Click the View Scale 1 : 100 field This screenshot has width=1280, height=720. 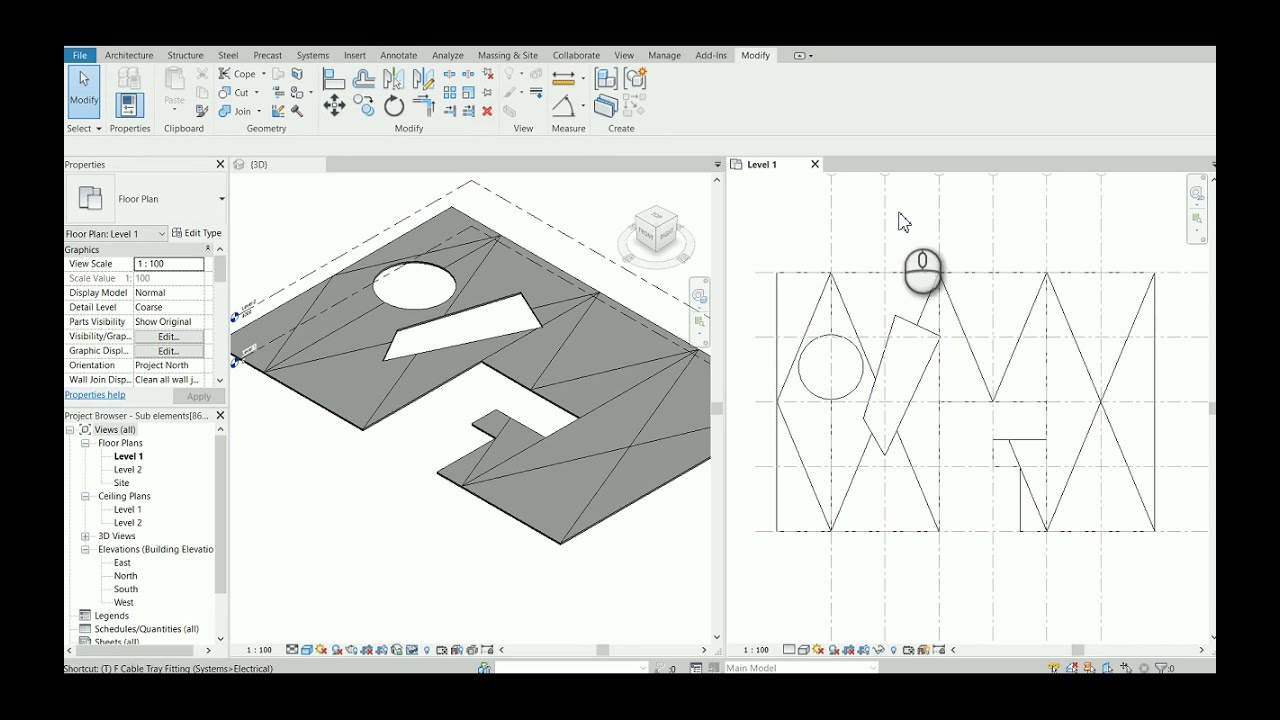(x=168, y=264)
